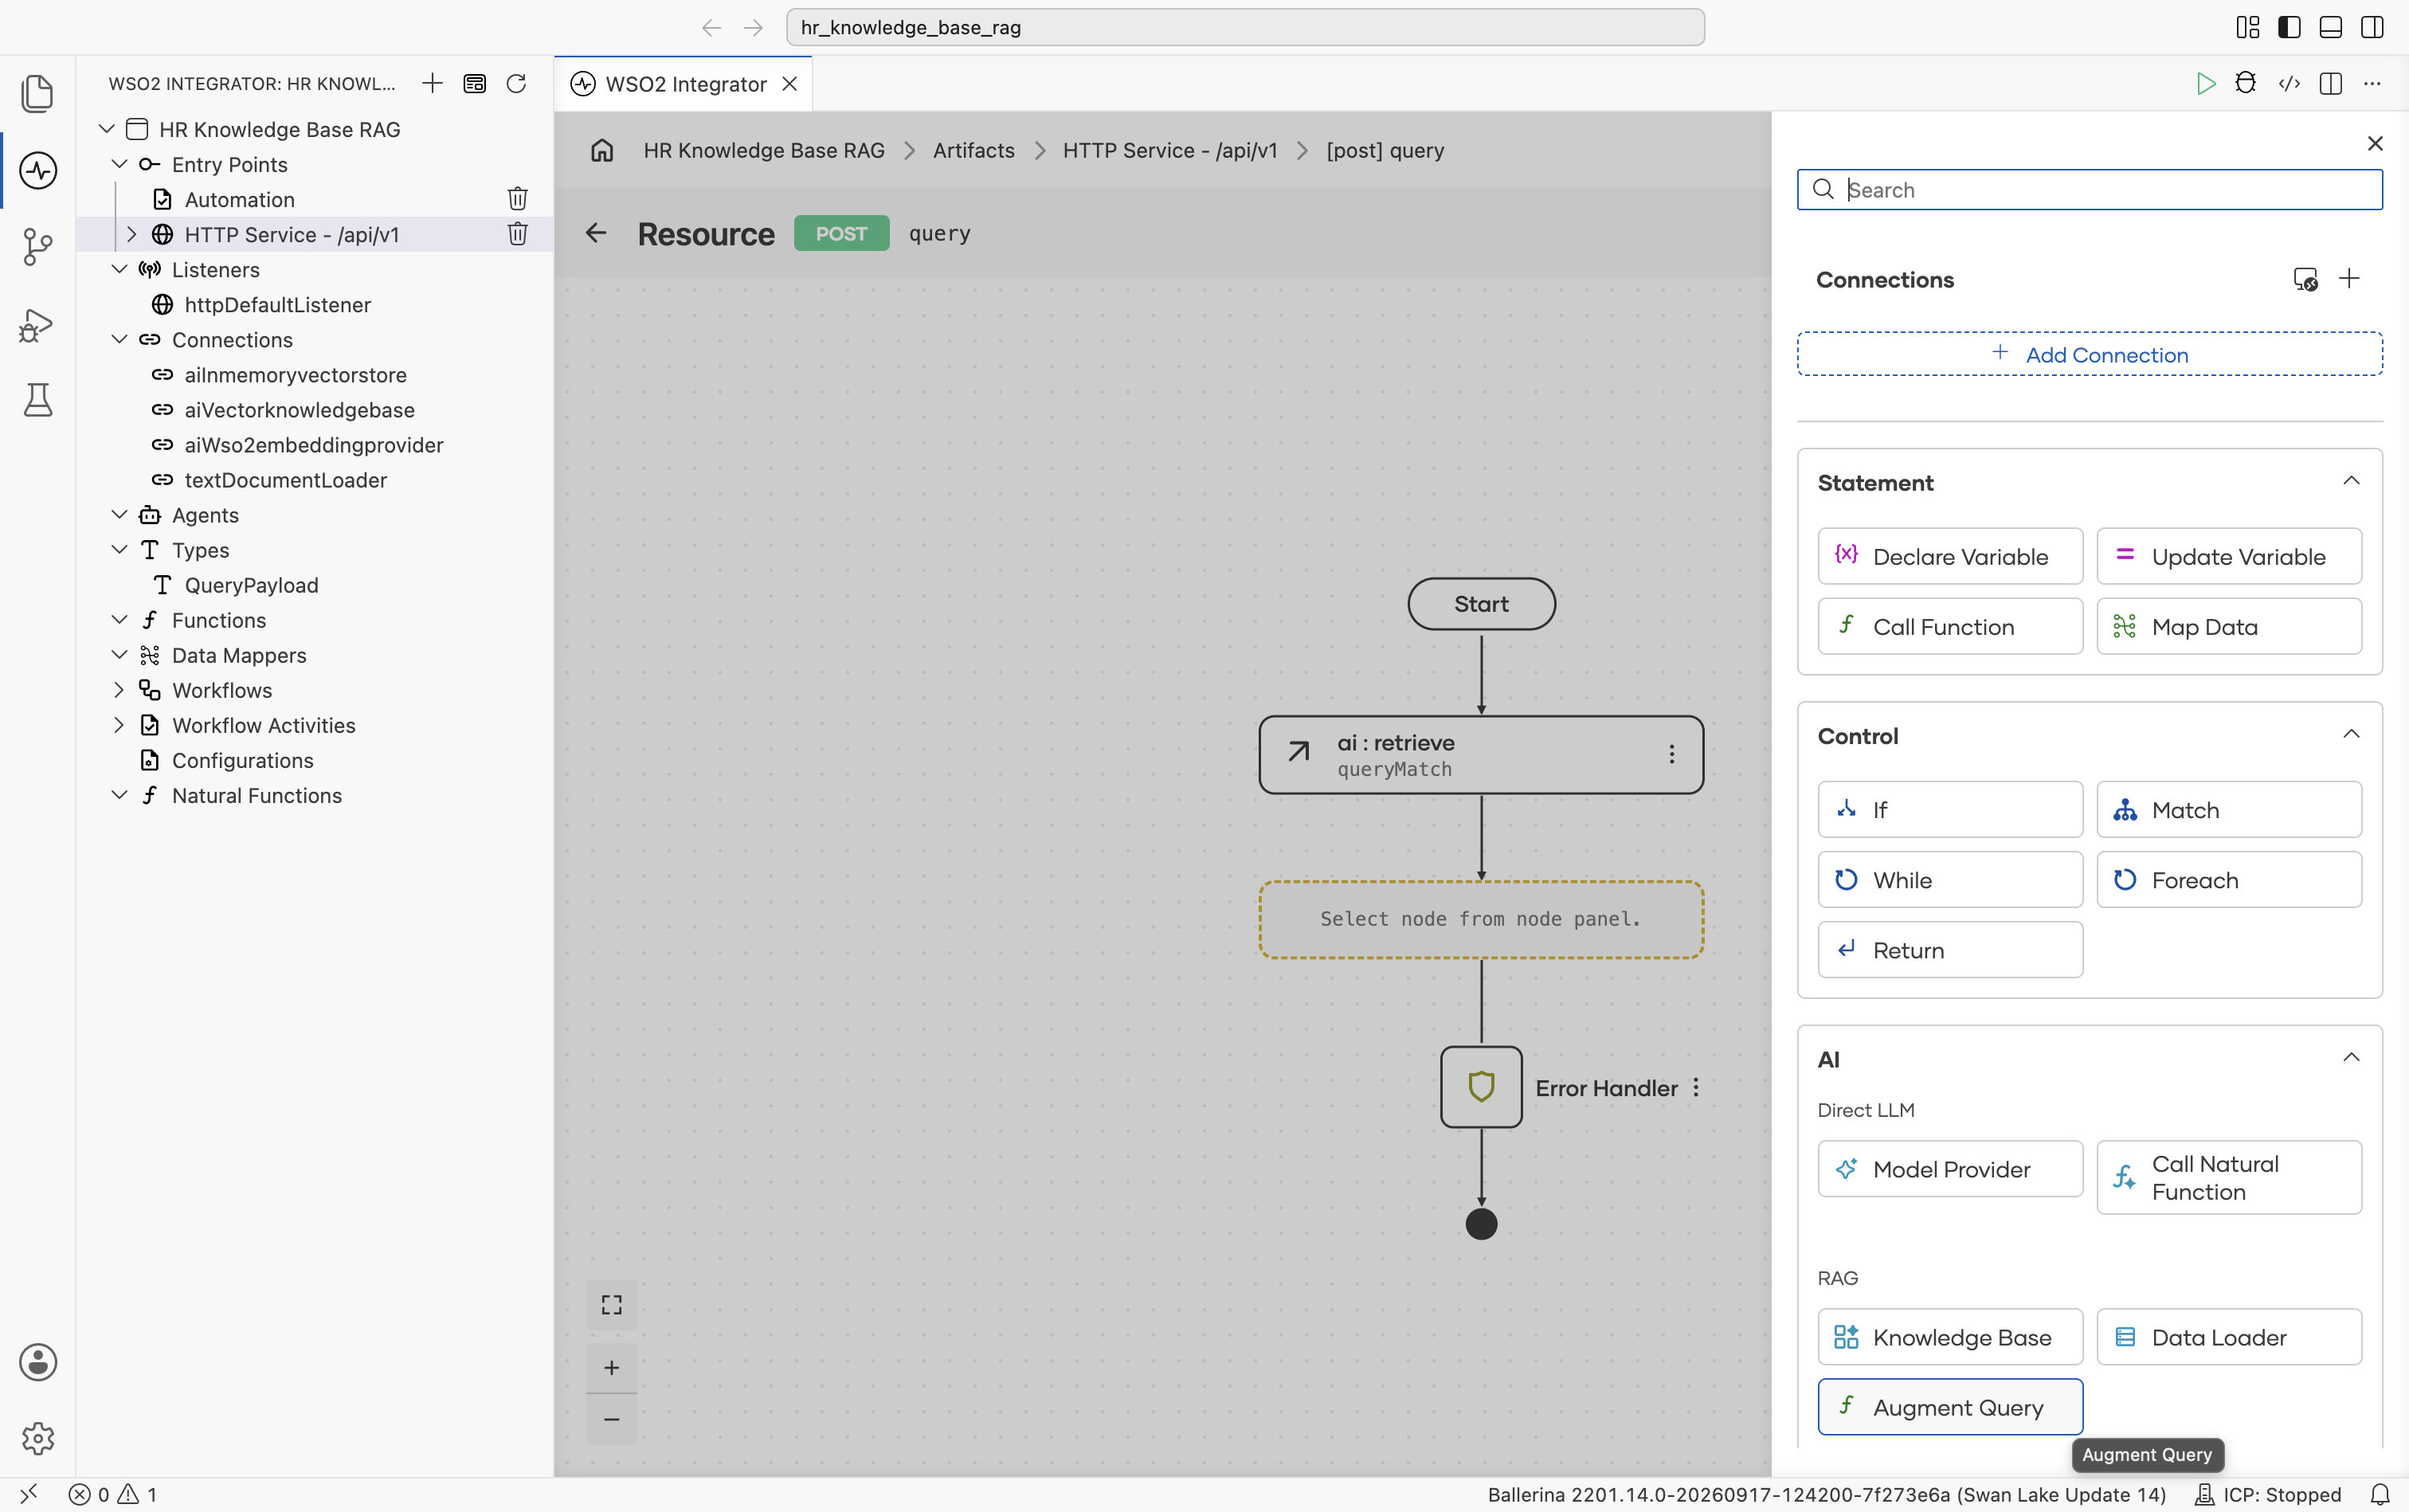Screen dimensions: 2409x1512
Task: Click the Artifacts breadcrumb
Action: 973,150
